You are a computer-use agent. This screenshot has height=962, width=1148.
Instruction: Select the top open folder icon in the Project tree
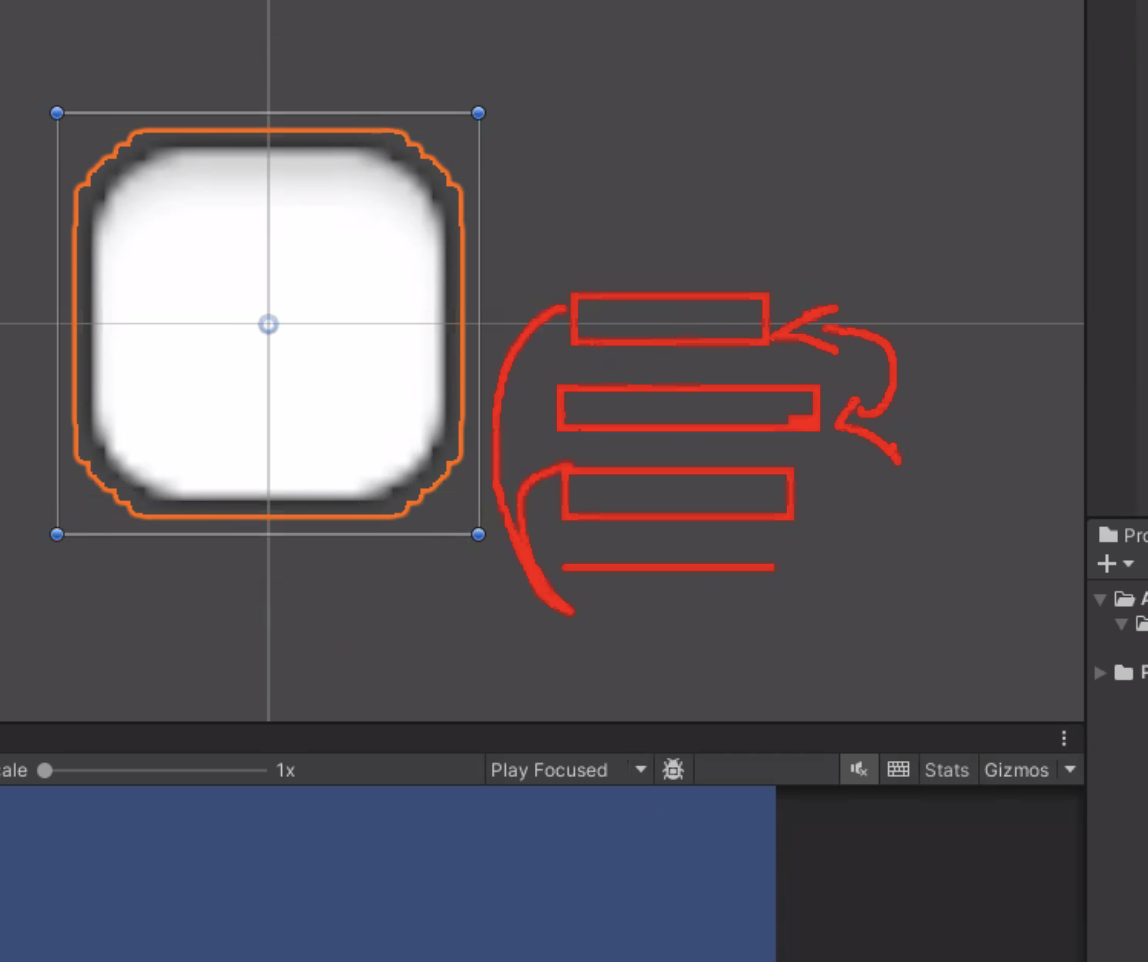(1125, 599)
